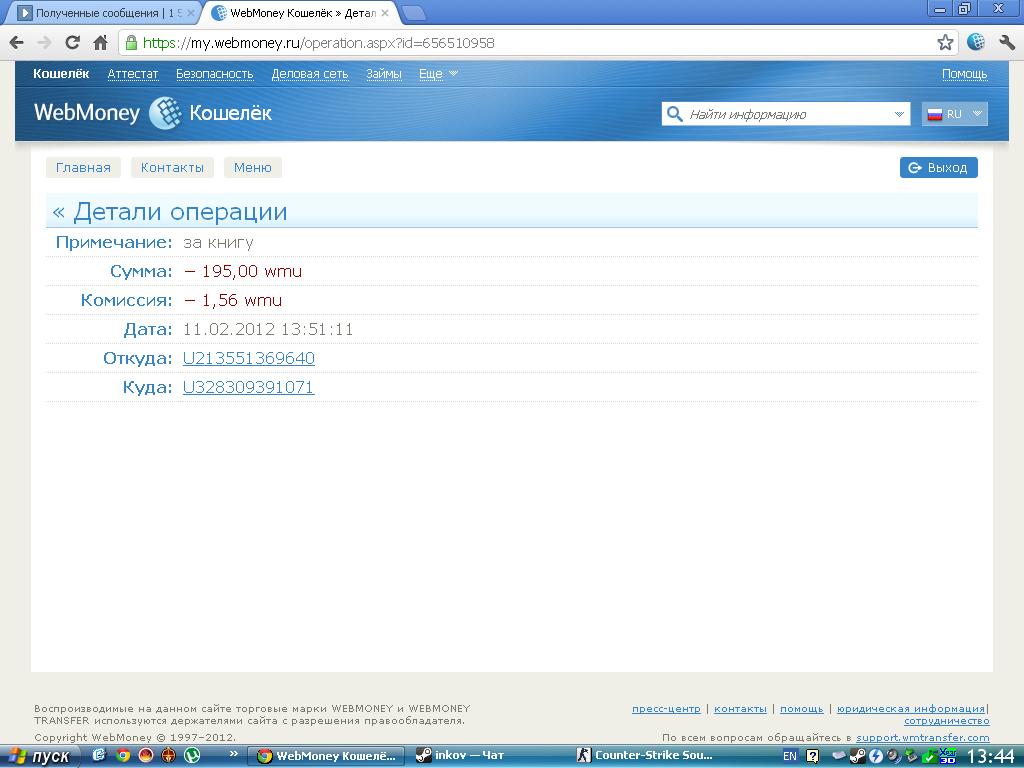Select the WebMoney Кошелёк browser tab
The image size is (1024, 768).
pyautogui.click(x=300, y=13)
